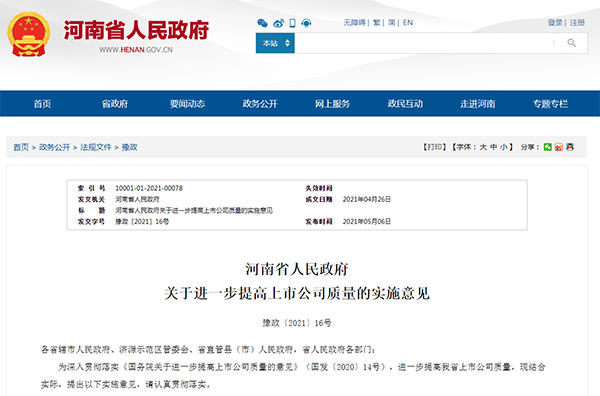This screenshot has height=396, width=600.
Task: Click 豫政 in the breadcrumb
Action: pos(129,147)
